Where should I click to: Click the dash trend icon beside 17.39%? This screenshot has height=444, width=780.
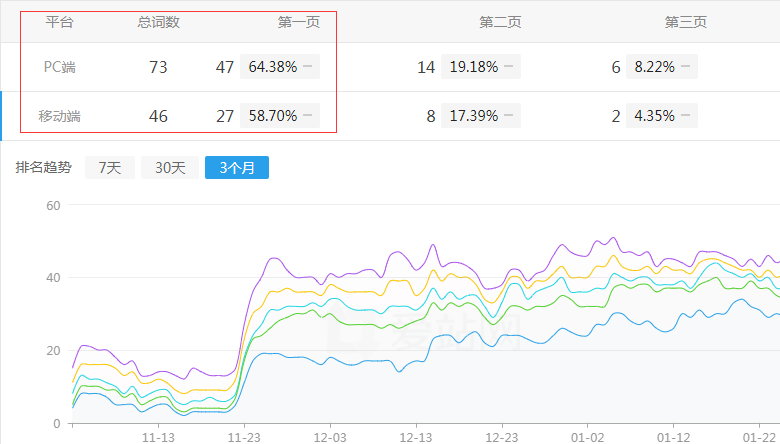tap(509, 116)
